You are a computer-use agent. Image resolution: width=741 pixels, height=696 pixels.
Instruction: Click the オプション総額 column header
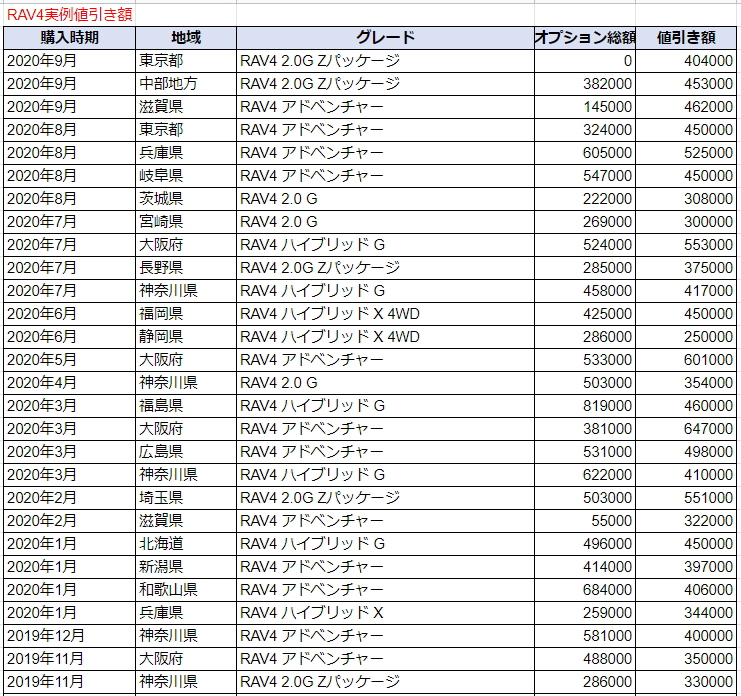point(585,38)
